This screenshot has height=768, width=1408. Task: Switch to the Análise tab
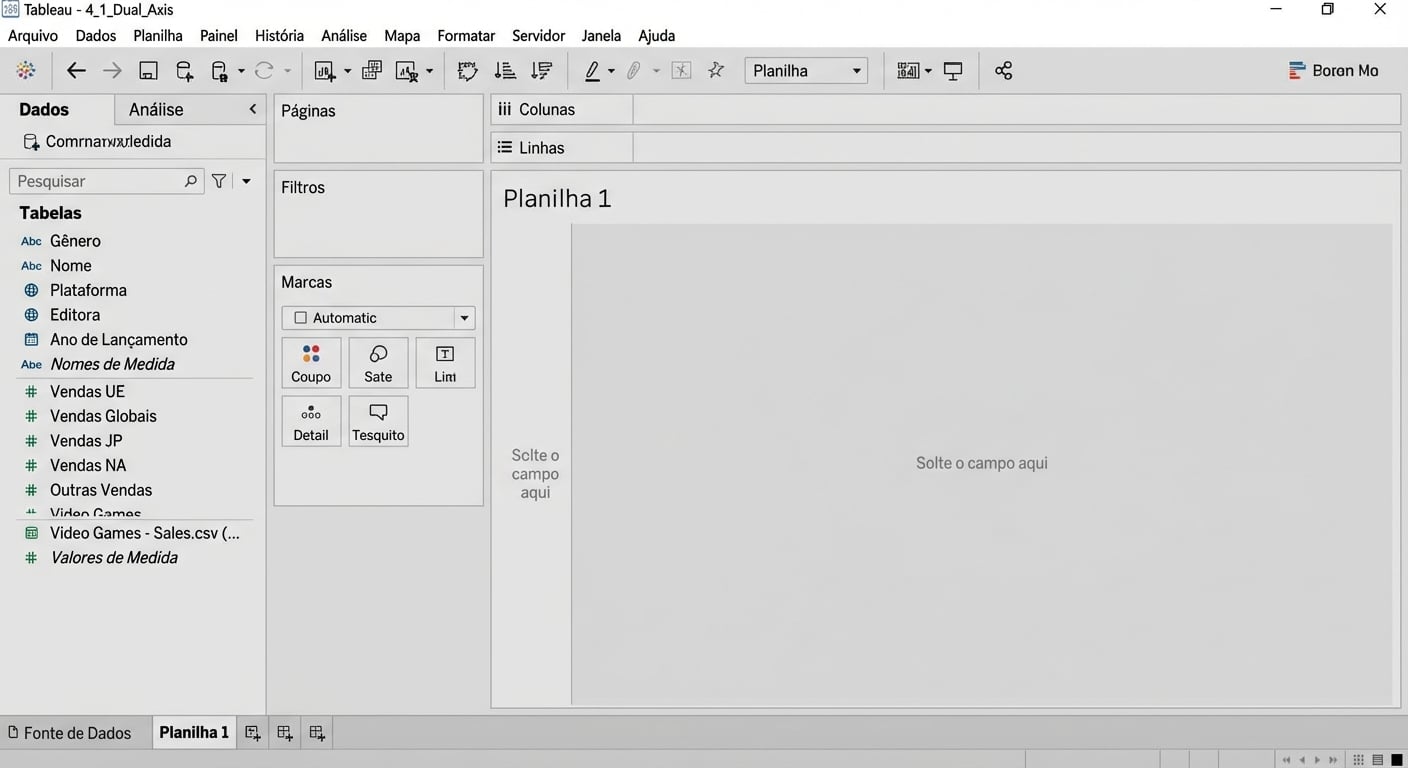coord(155,109)
